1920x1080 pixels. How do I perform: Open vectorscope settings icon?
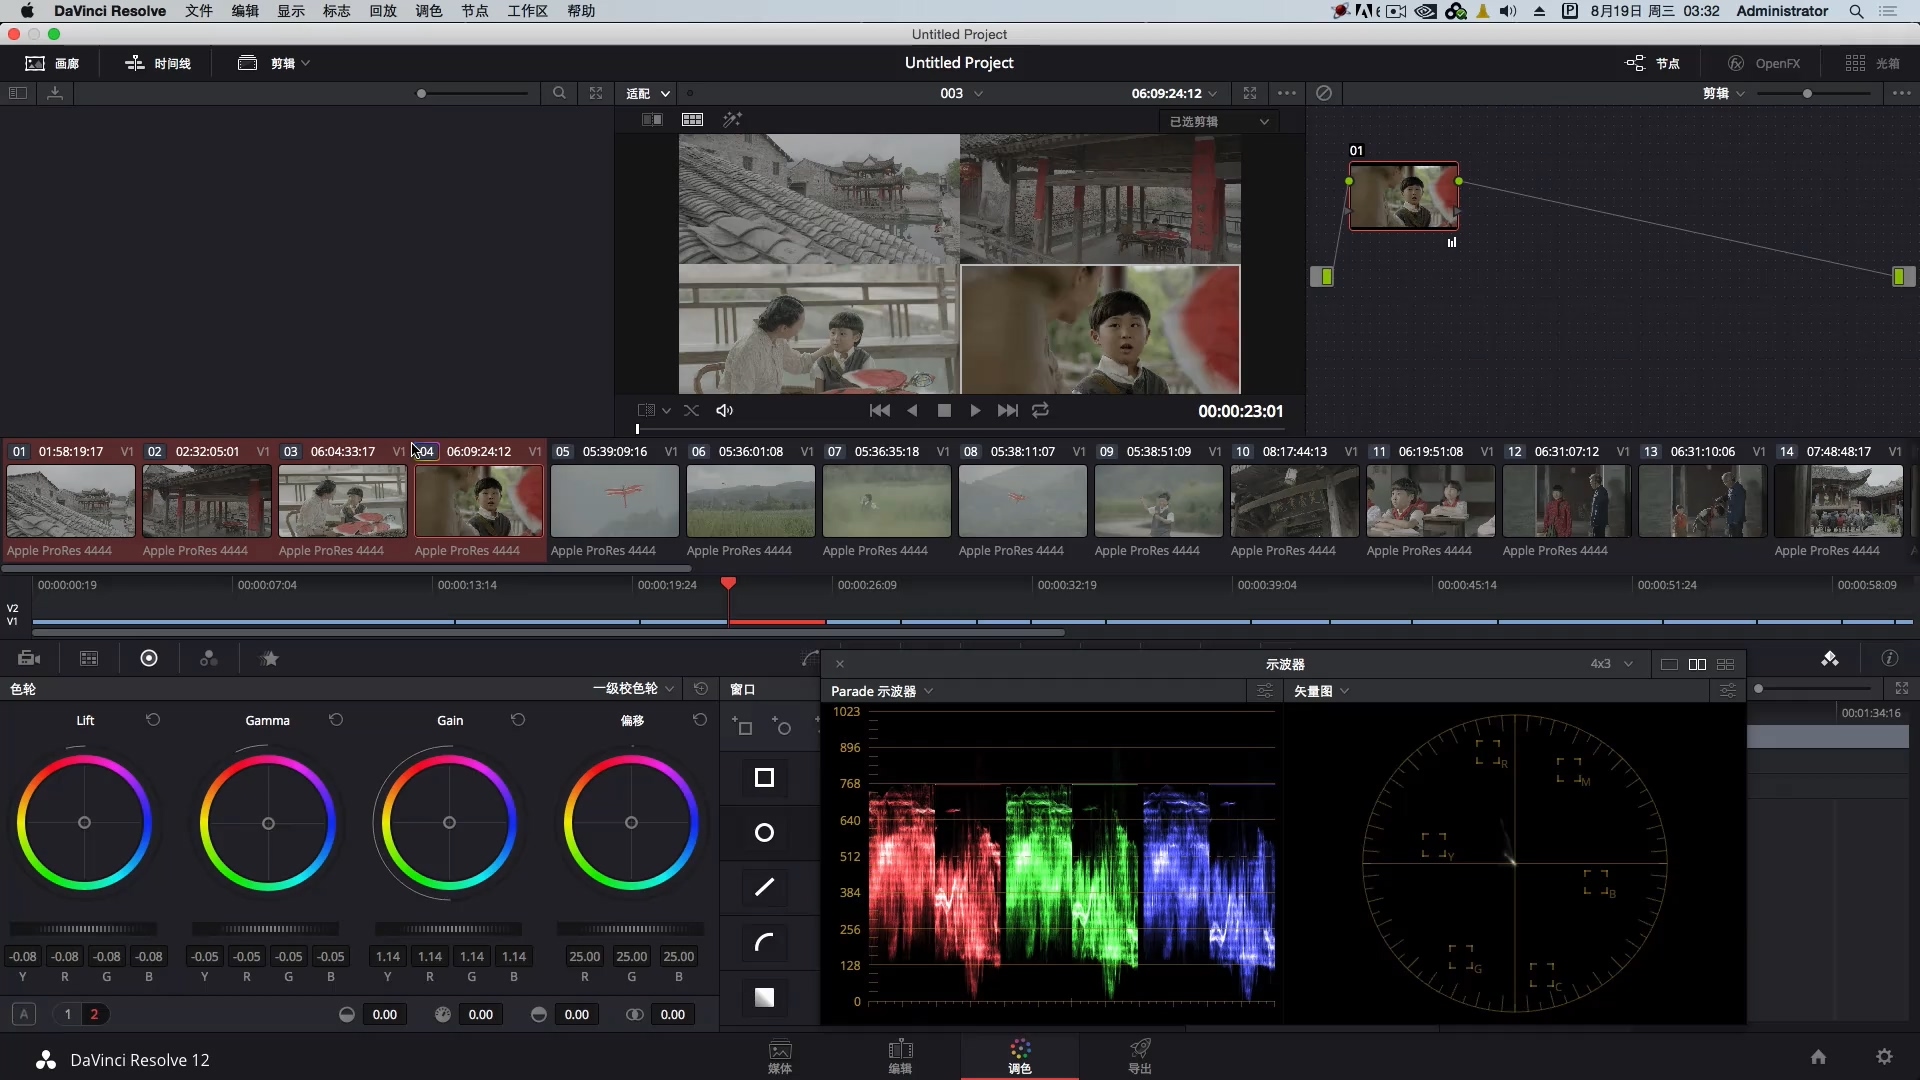(x=1727, y=691)
